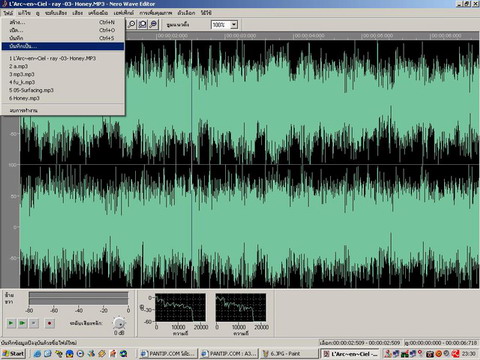This screenshot has width=480, height=360.
Task: Click the right spectrum analyzer graph
Action: [x=241, y=307]
